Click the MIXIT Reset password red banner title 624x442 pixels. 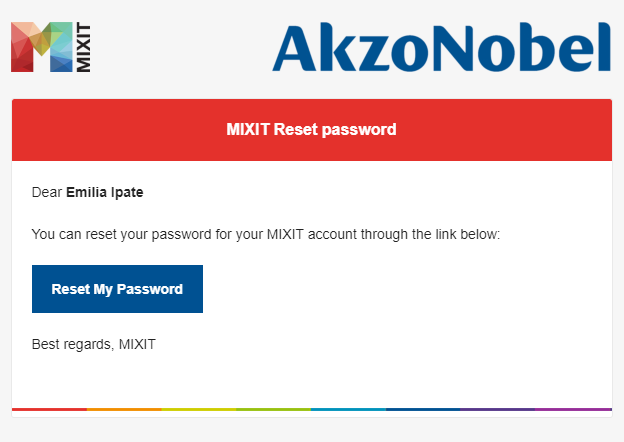click(x=312, y=129)
